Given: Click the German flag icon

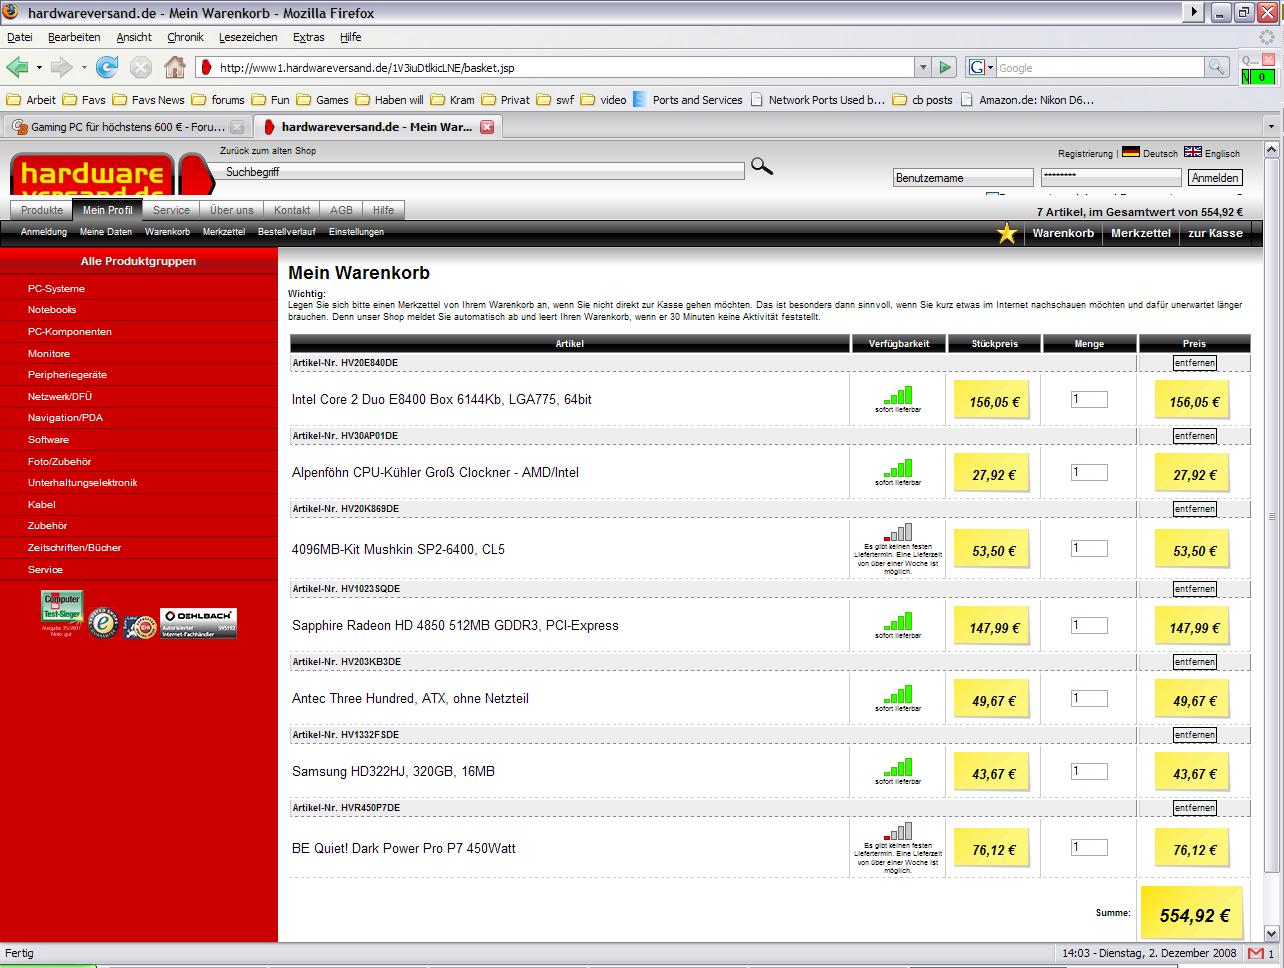Looking at the screenshot, I should pos(1131,152).
